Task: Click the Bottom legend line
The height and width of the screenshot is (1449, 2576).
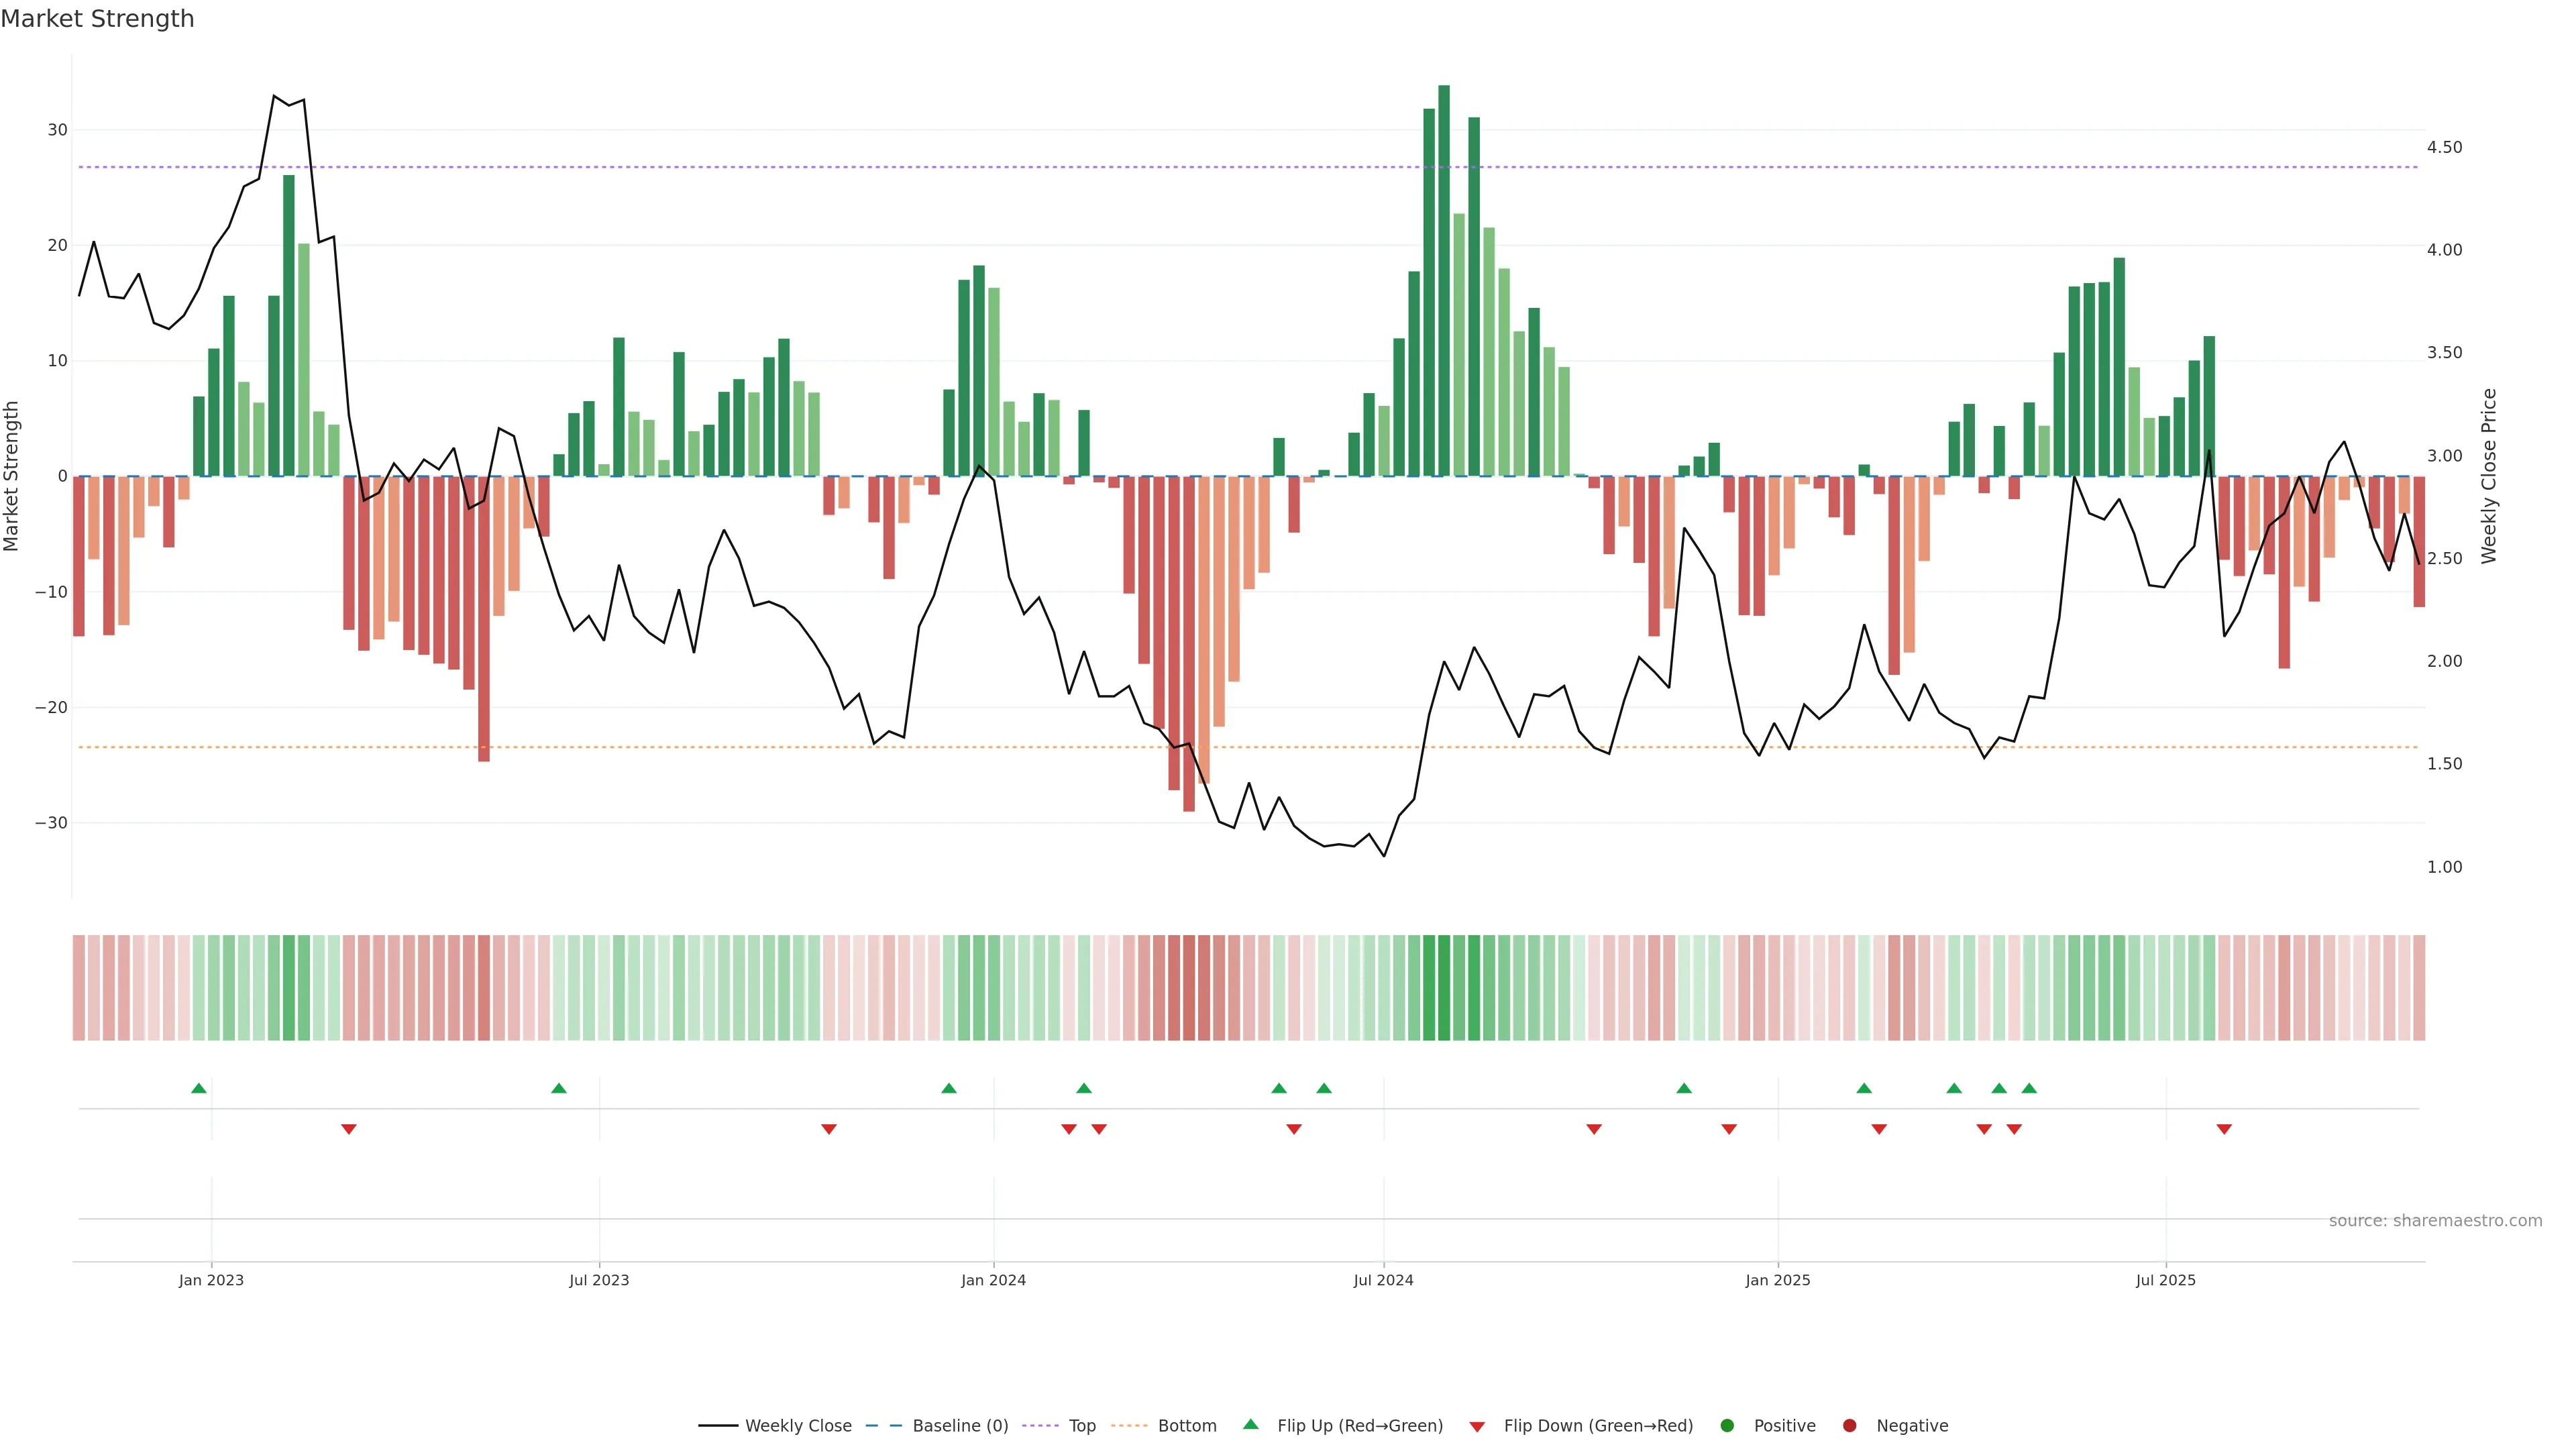Action: point(1129,1426)
